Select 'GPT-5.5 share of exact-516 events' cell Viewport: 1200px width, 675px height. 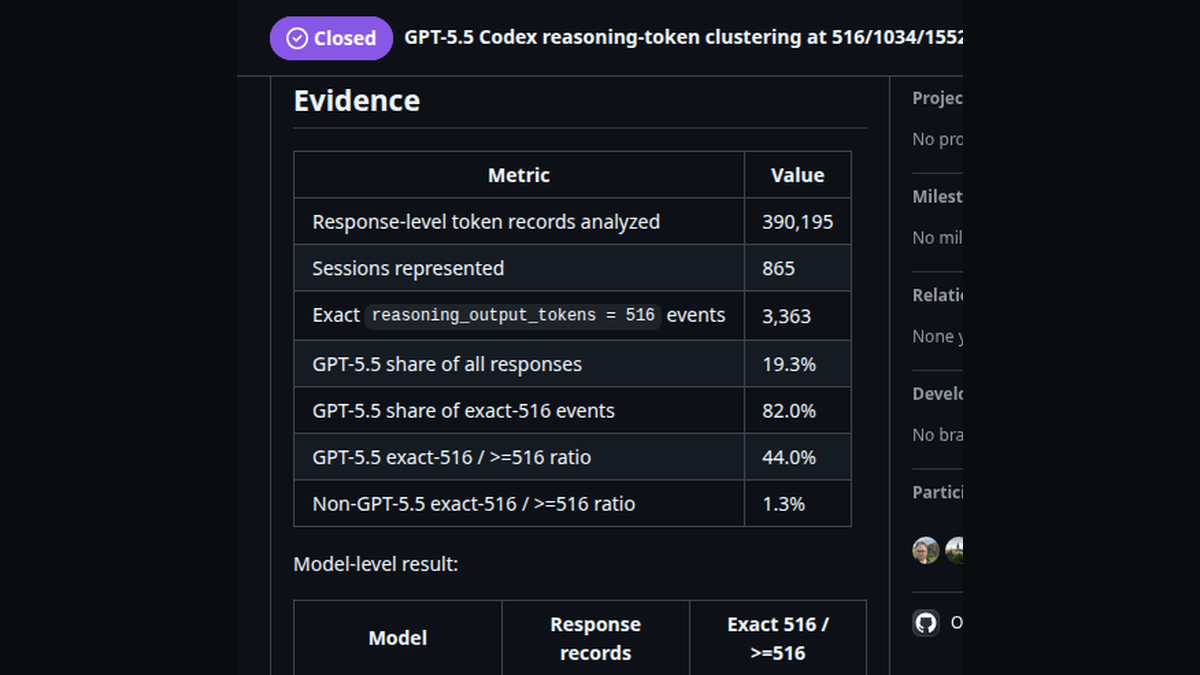pos(519,411)
